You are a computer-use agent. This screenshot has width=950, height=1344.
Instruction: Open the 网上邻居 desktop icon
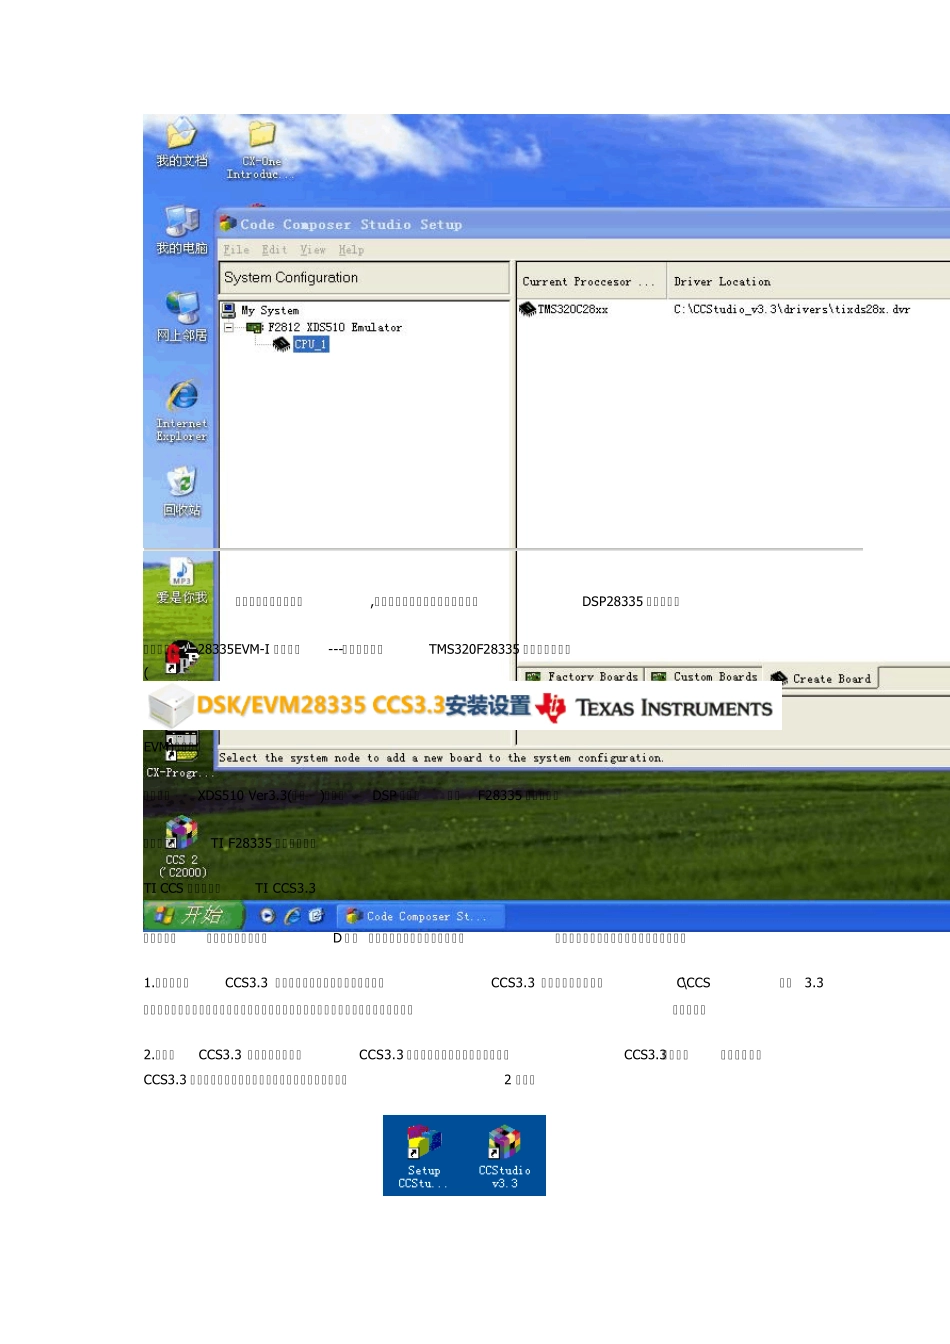click(181, 317)
